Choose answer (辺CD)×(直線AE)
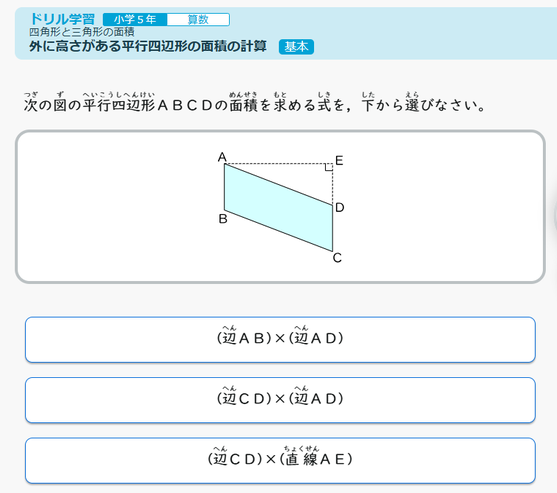The height and width of the screenshot is (493, 557). [x=280, y=460]
